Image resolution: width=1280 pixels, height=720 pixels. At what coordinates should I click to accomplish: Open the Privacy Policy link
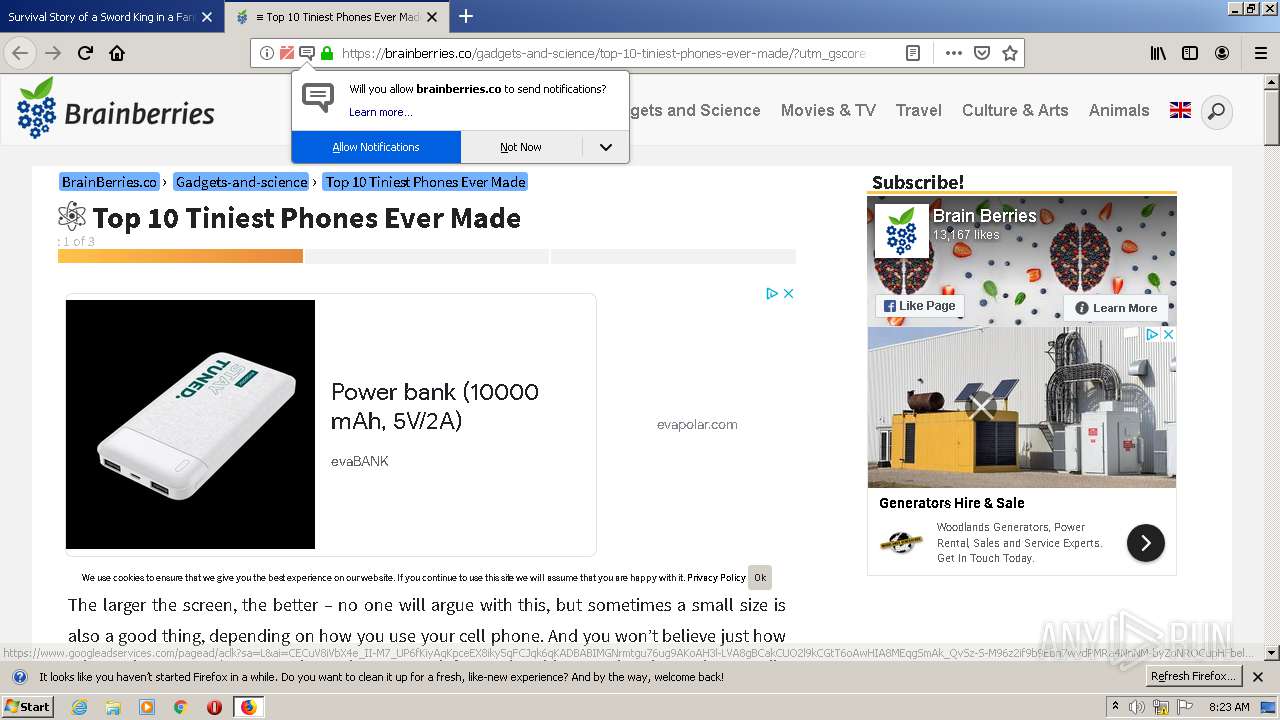(x=716, y=578)
